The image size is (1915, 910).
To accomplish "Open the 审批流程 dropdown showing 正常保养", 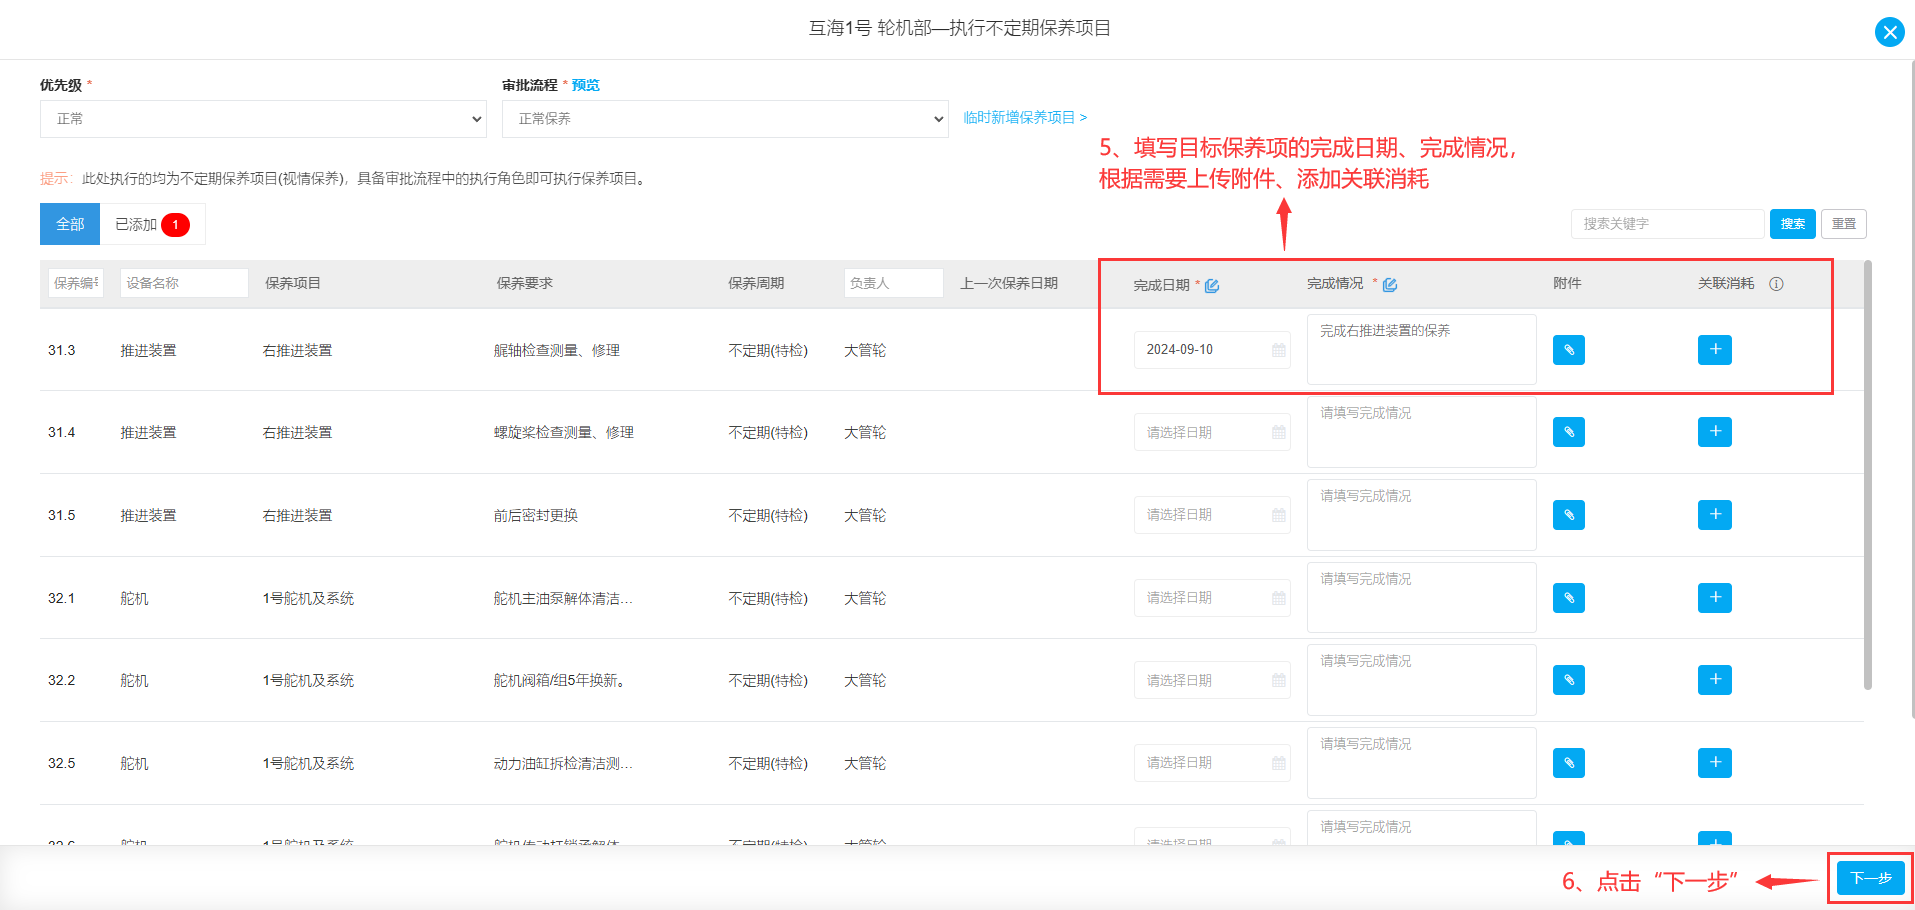I will coord(725,119).
